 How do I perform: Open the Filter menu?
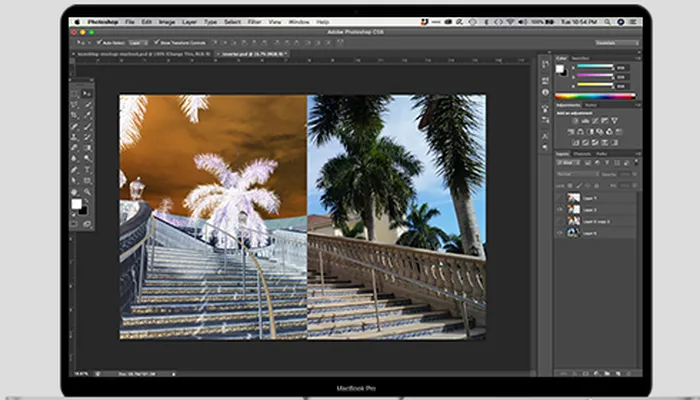click(254, 21)
